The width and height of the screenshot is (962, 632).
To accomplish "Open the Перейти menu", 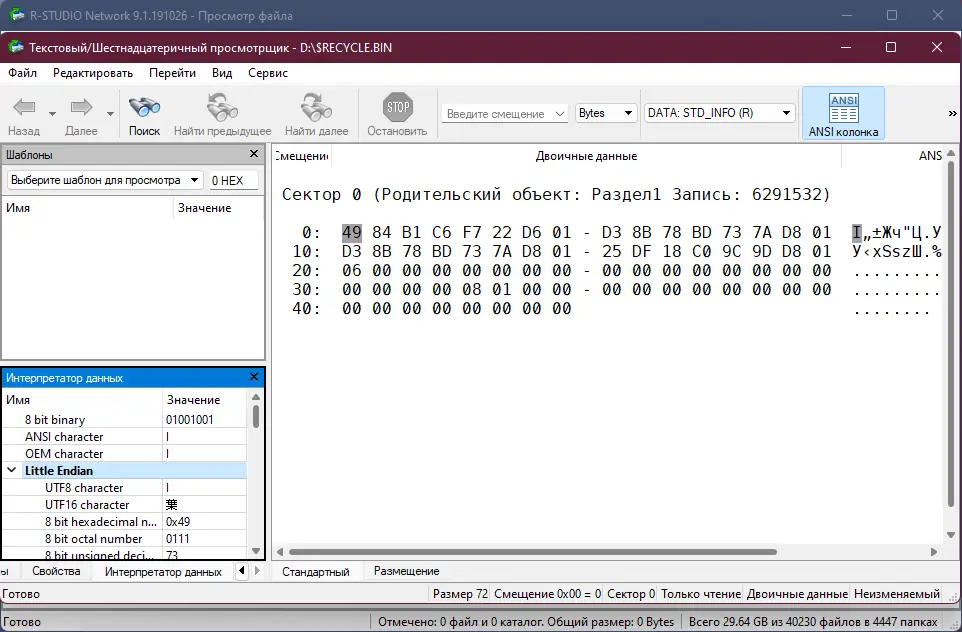I will (172, 73).
